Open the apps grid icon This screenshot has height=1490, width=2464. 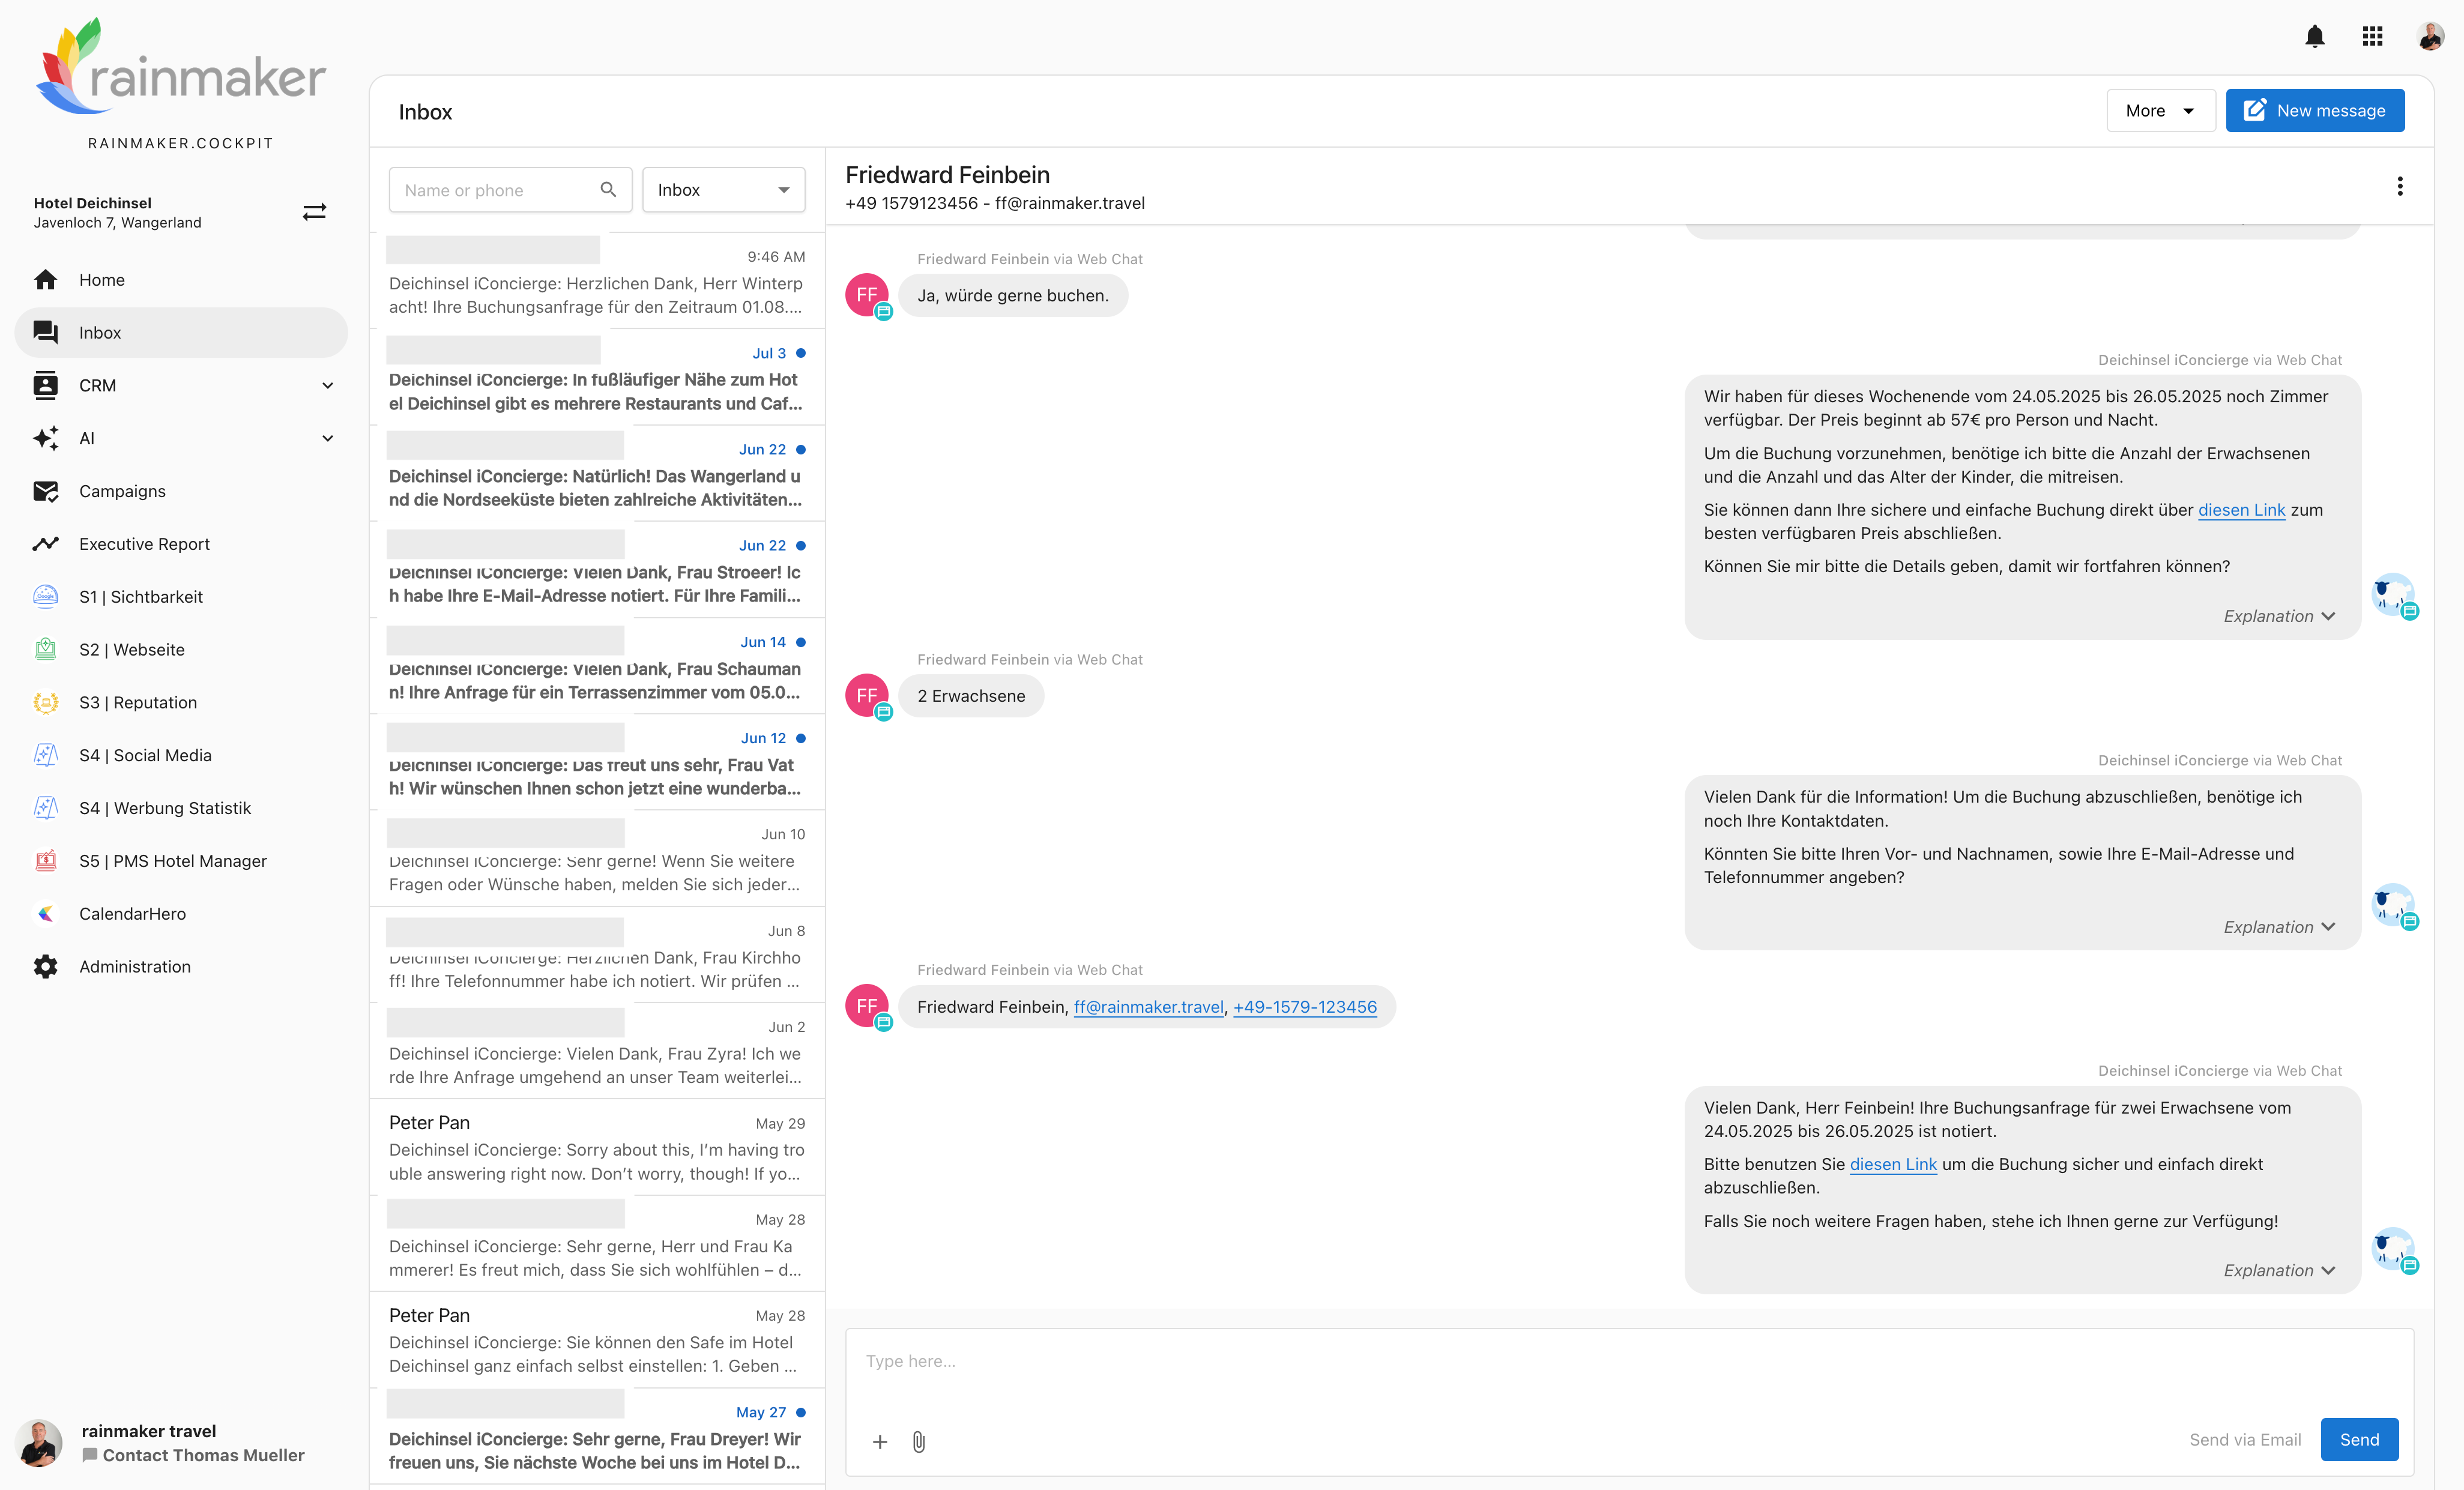tap(2372, 37)
